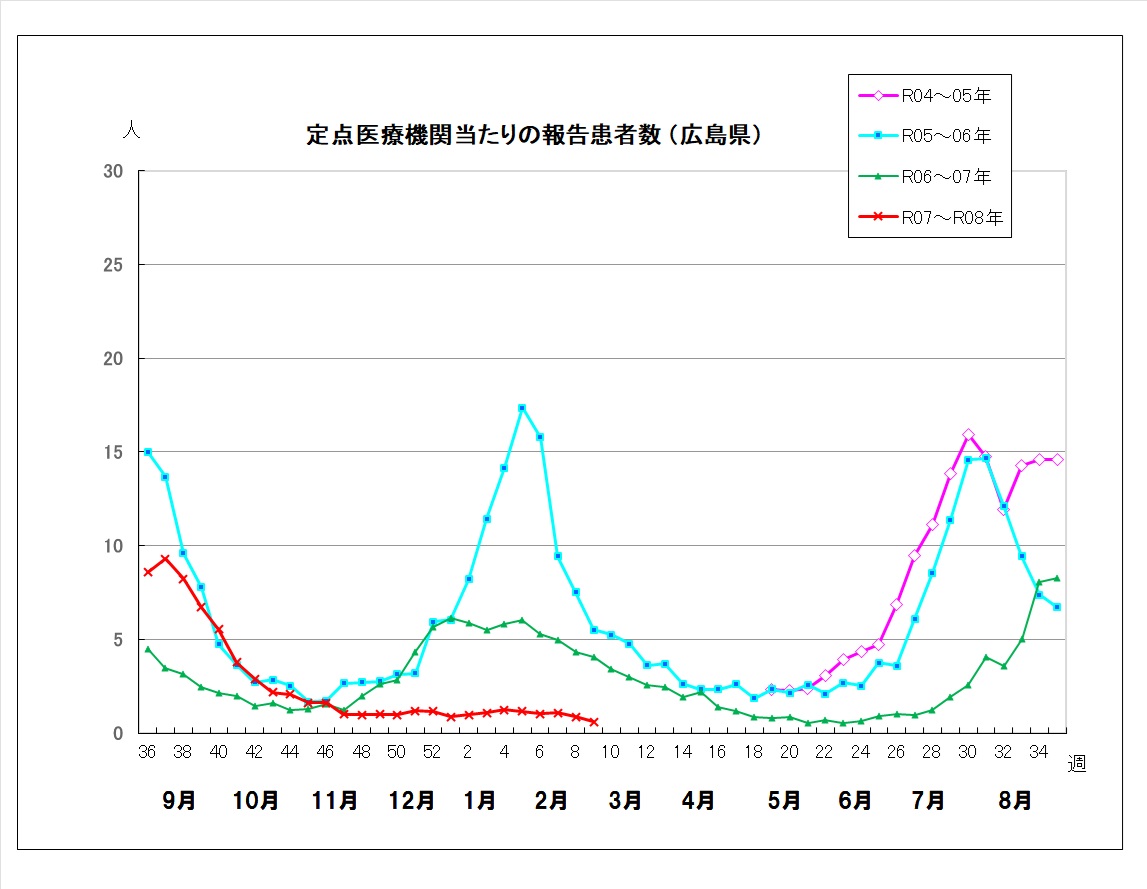Click the 30 value on the y-axis
The height and width of the screenshot is (889, 1147).
click(x=113, y=172)
